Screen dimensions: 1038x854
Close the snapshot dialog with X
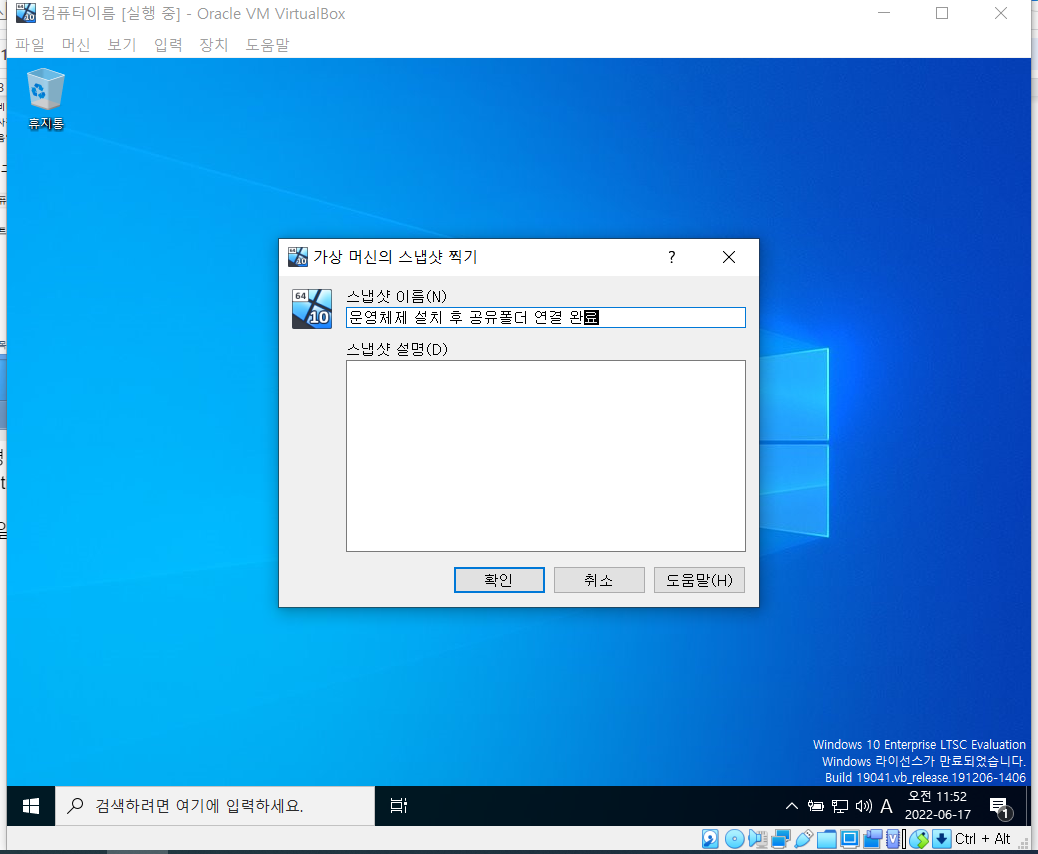[729, 257]
